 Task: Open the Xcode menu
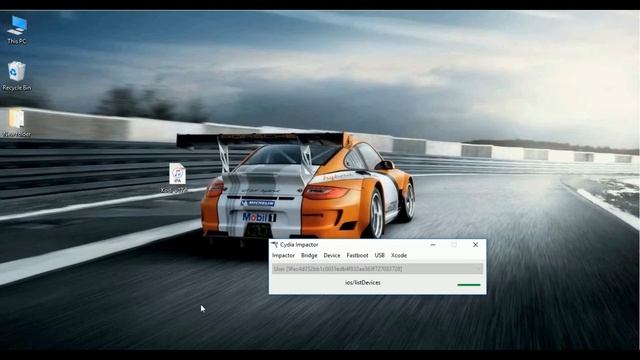coord(399,256)
